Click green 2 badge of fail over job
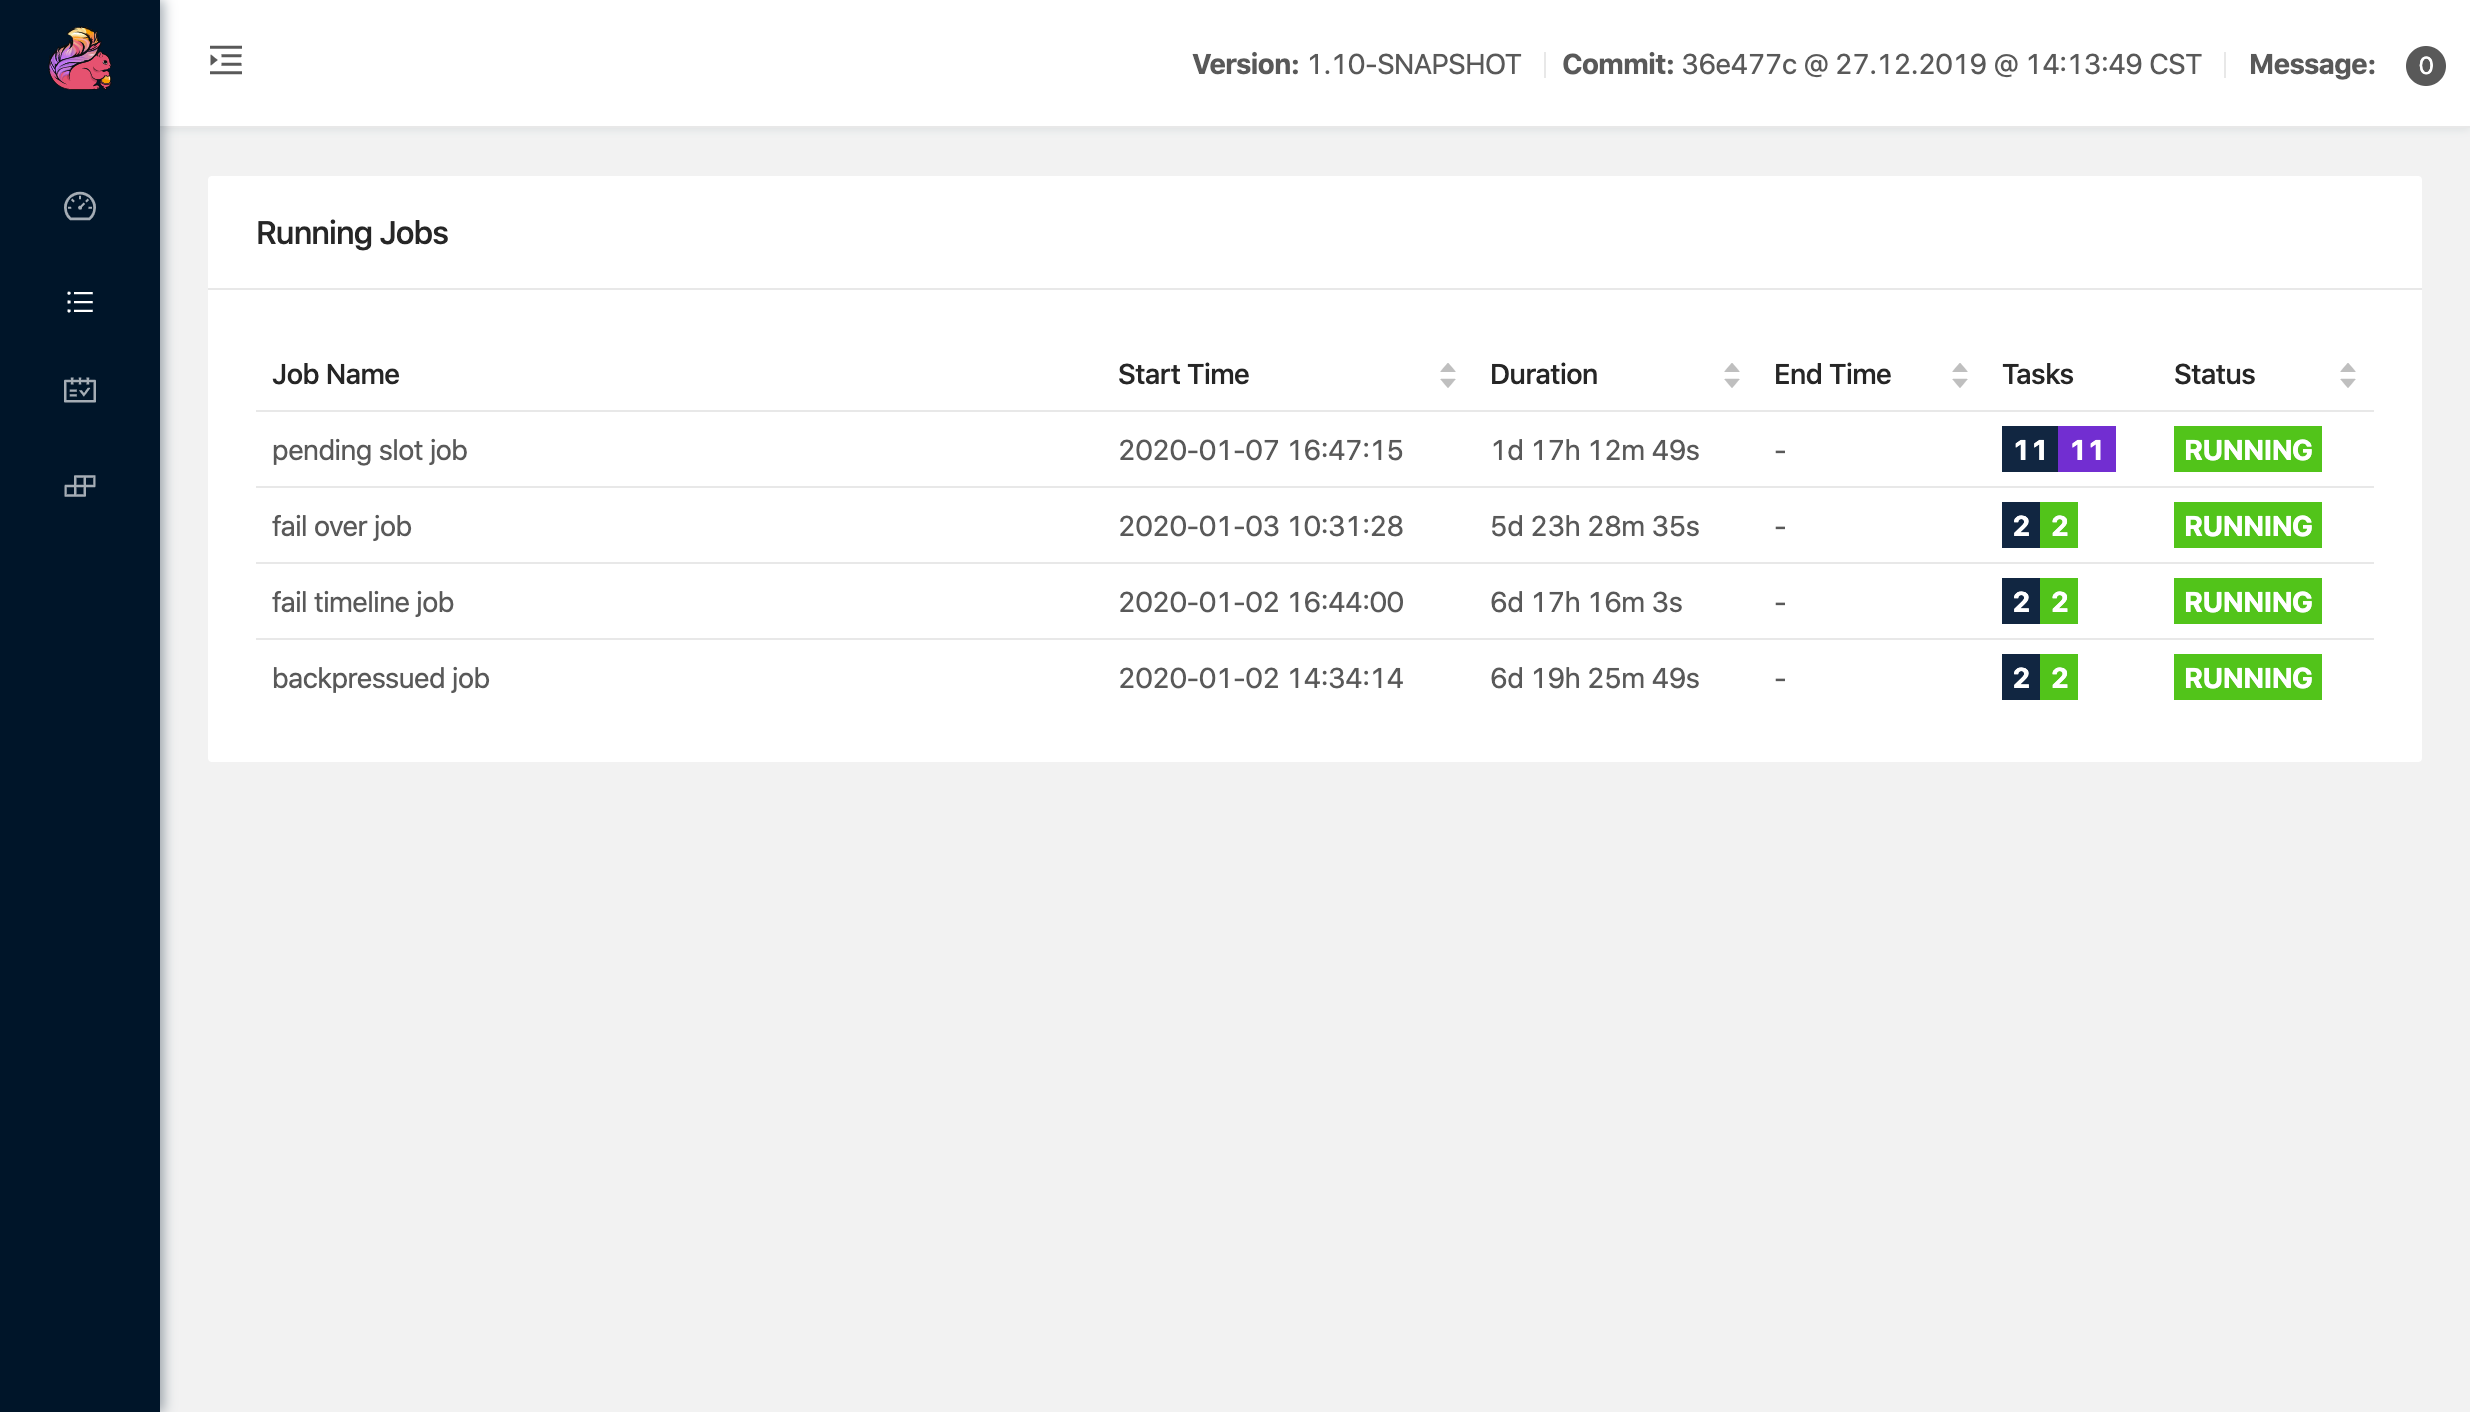The height and width of the screenshot is (1412, 2470). click(2059, 526)
